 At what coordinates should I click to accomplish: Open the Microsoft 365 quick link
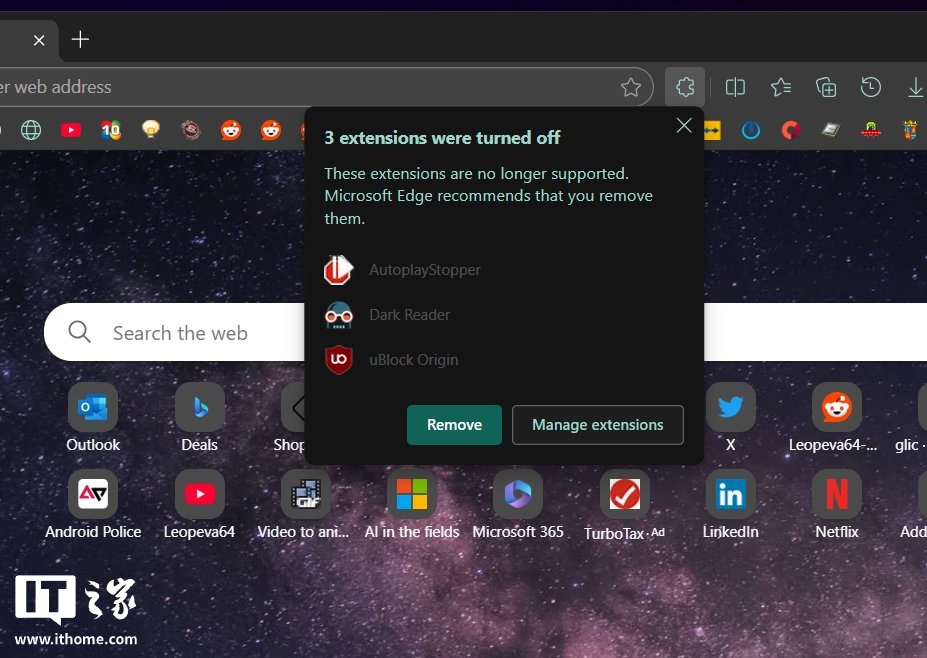click(x=518, y=505)
